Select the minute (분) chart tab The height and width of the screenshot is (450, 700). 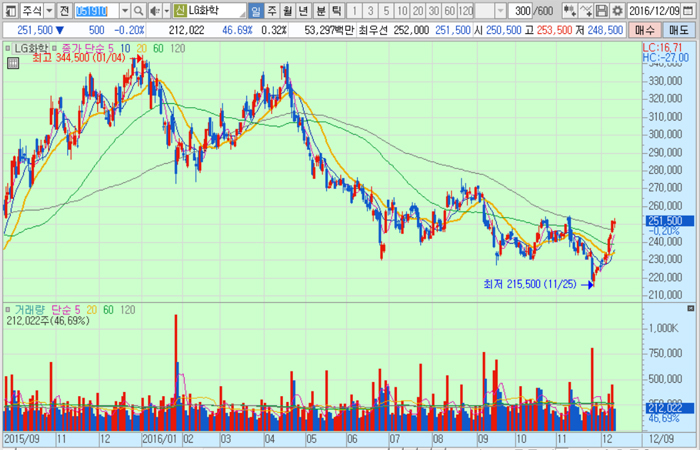[321, 10]
